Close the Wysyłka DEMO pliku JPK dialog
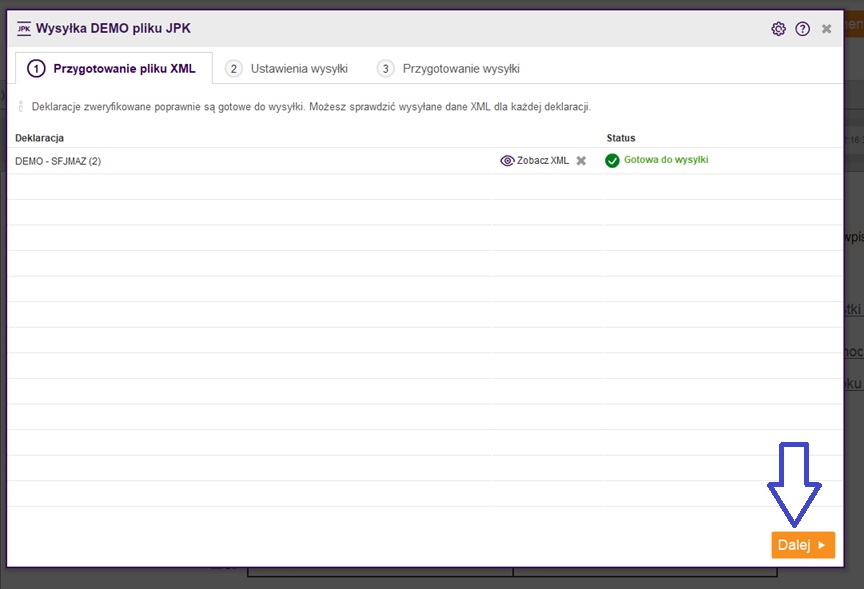 826,29
